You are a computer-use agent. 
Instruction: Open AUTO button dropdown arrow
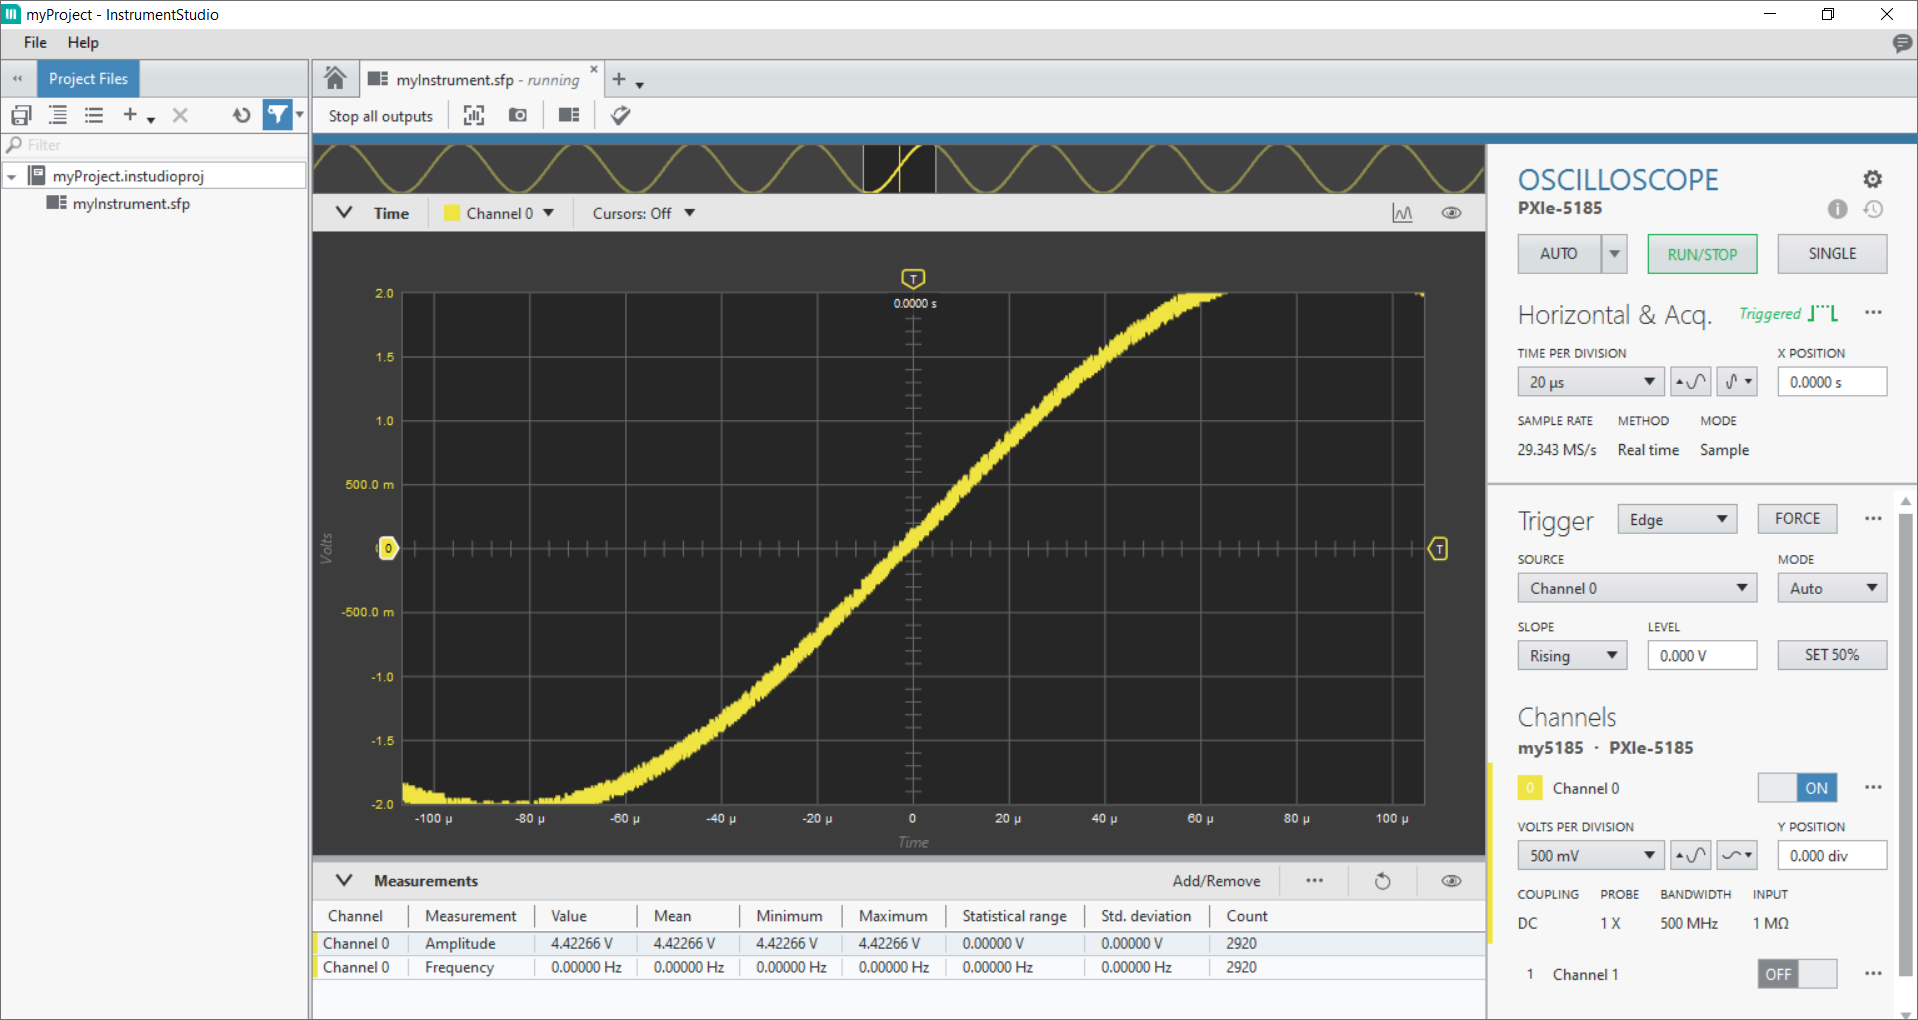click(x=1614, y=254)
